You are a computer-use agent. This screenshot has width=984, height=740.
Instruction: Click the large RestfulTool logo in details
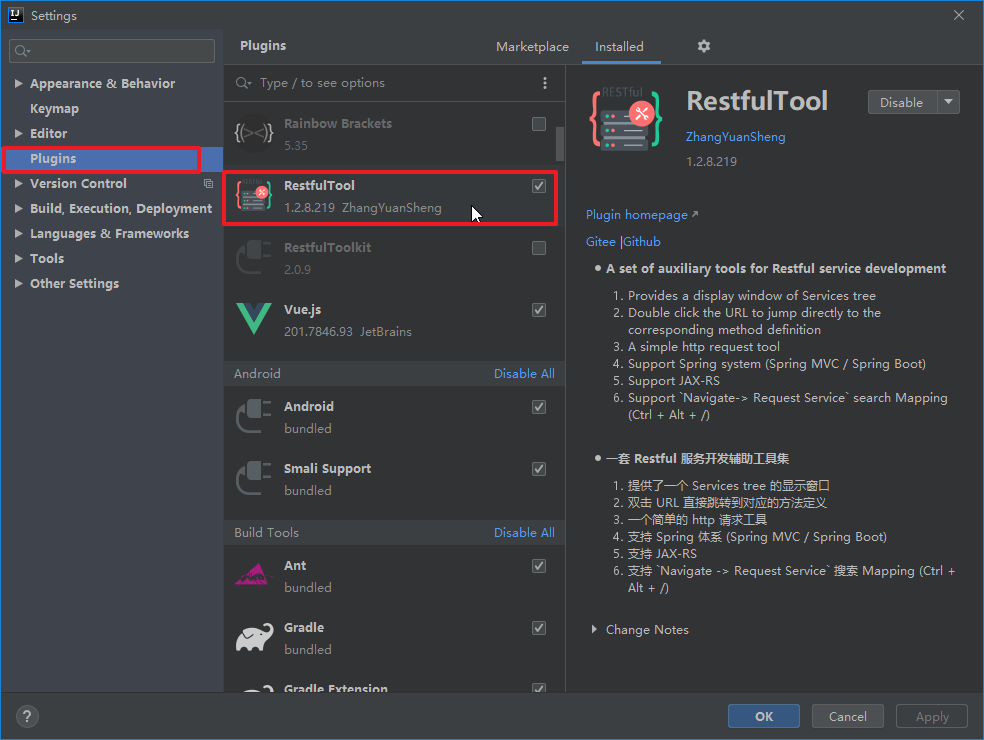click(626, 119)
